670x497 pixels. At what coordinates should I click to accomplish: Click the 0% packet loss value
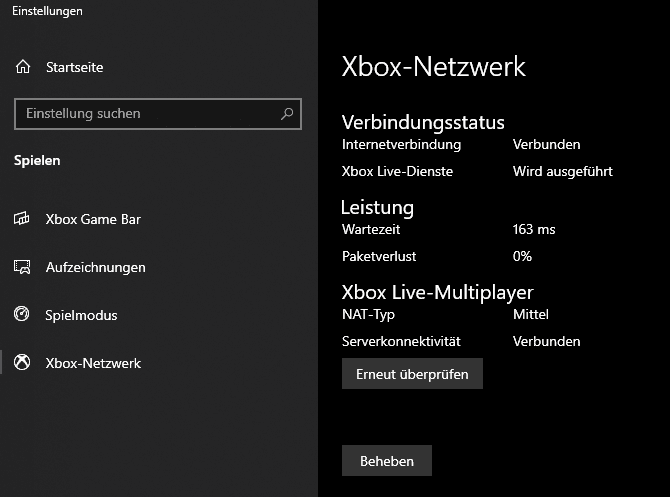coord(522,256)
